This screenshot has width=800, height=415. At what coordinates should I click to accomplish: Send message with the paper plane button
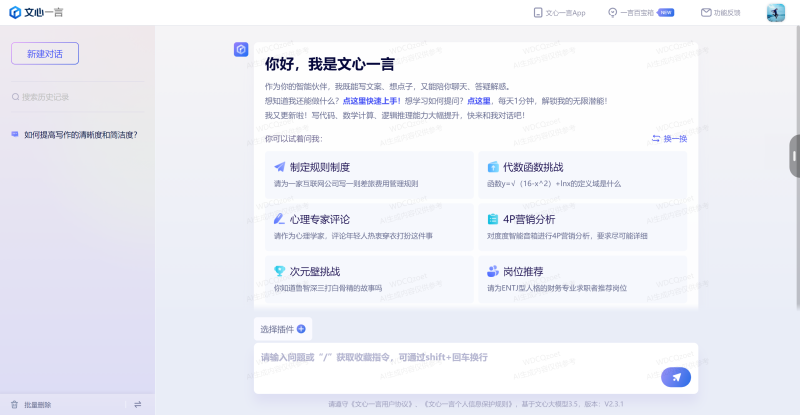(676, 377)
